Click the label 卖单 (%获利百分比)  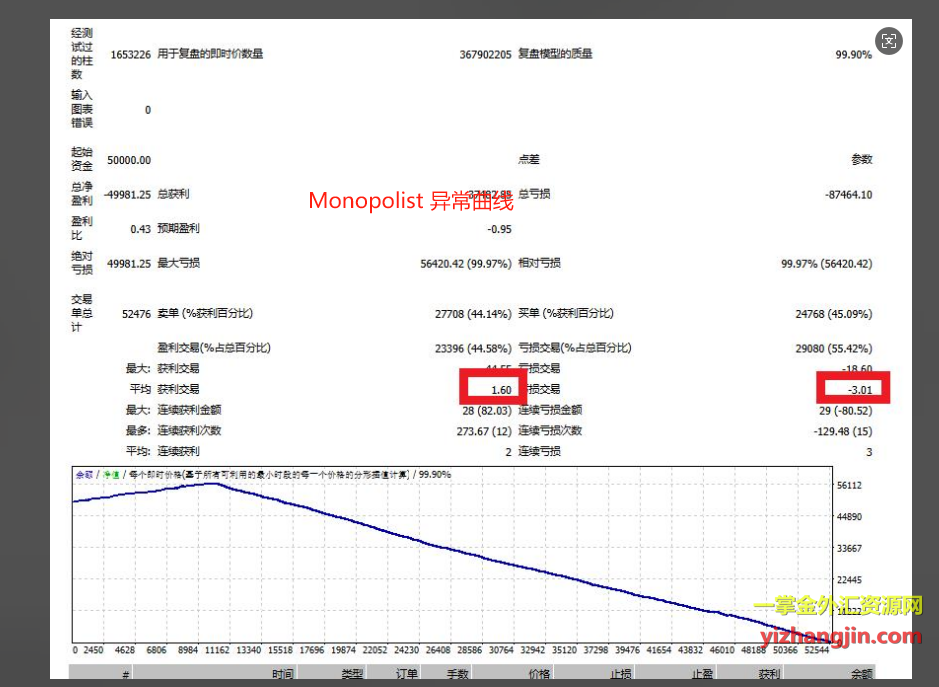pos(205,313)
